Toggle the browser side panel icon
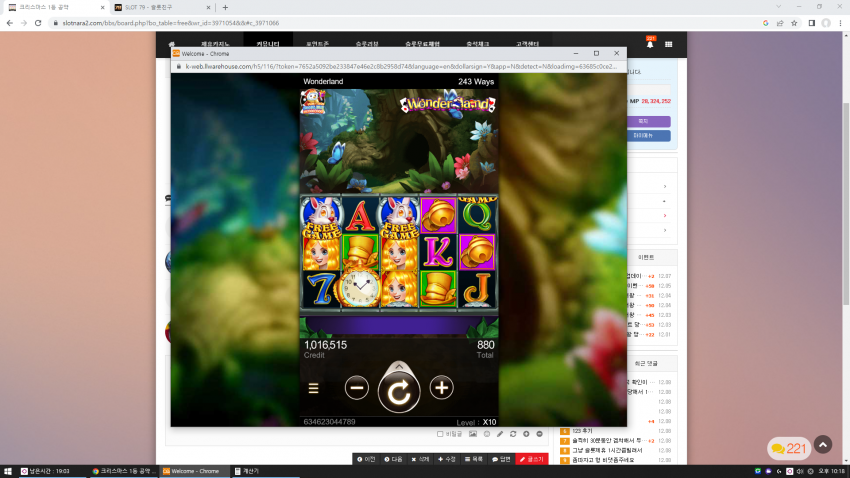850x478 pixels. click(812, 23)
